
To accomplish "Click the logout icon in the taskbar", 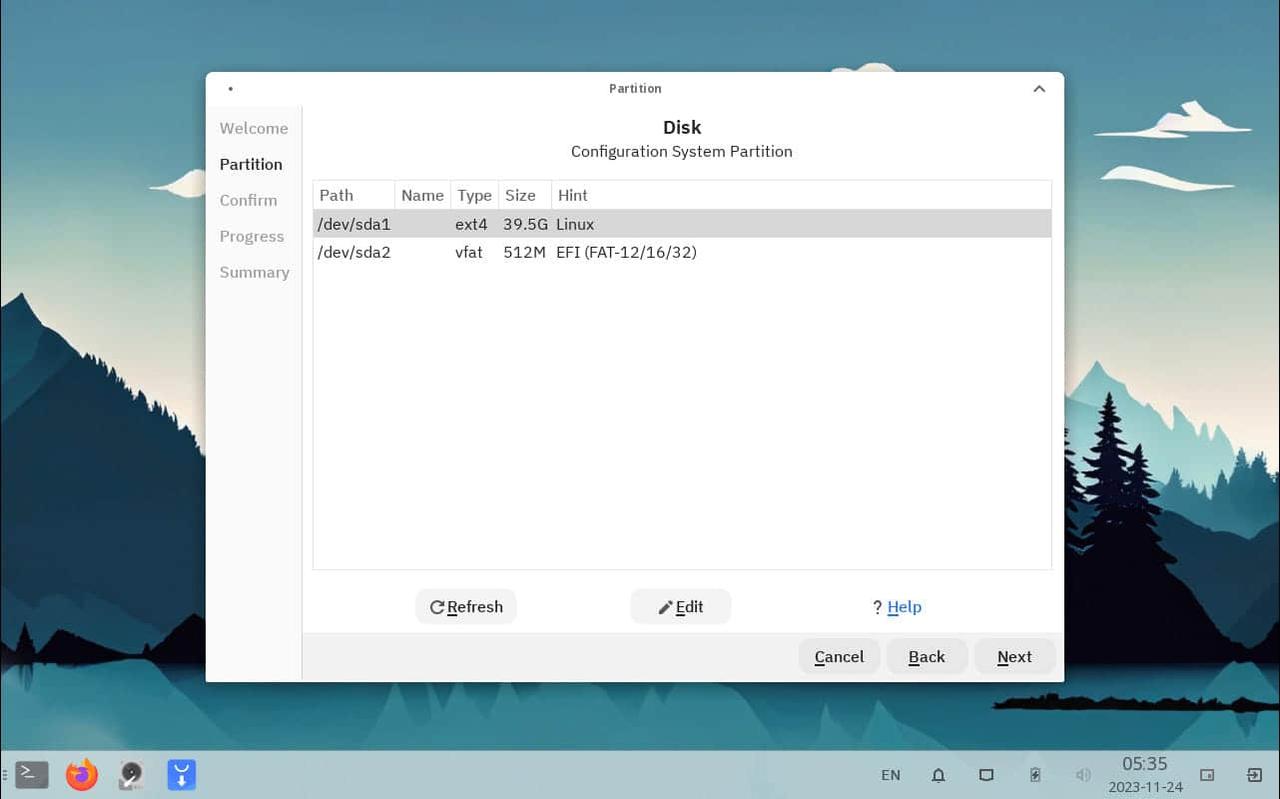I will point(1254,775).
